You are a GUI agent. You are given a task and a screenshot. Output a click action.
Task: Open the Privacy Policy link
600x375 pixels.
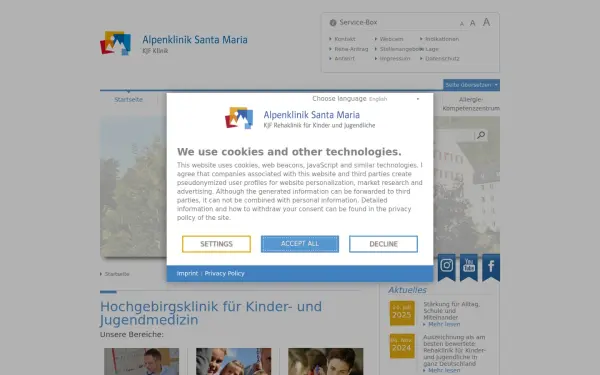(x=225, y=274)
